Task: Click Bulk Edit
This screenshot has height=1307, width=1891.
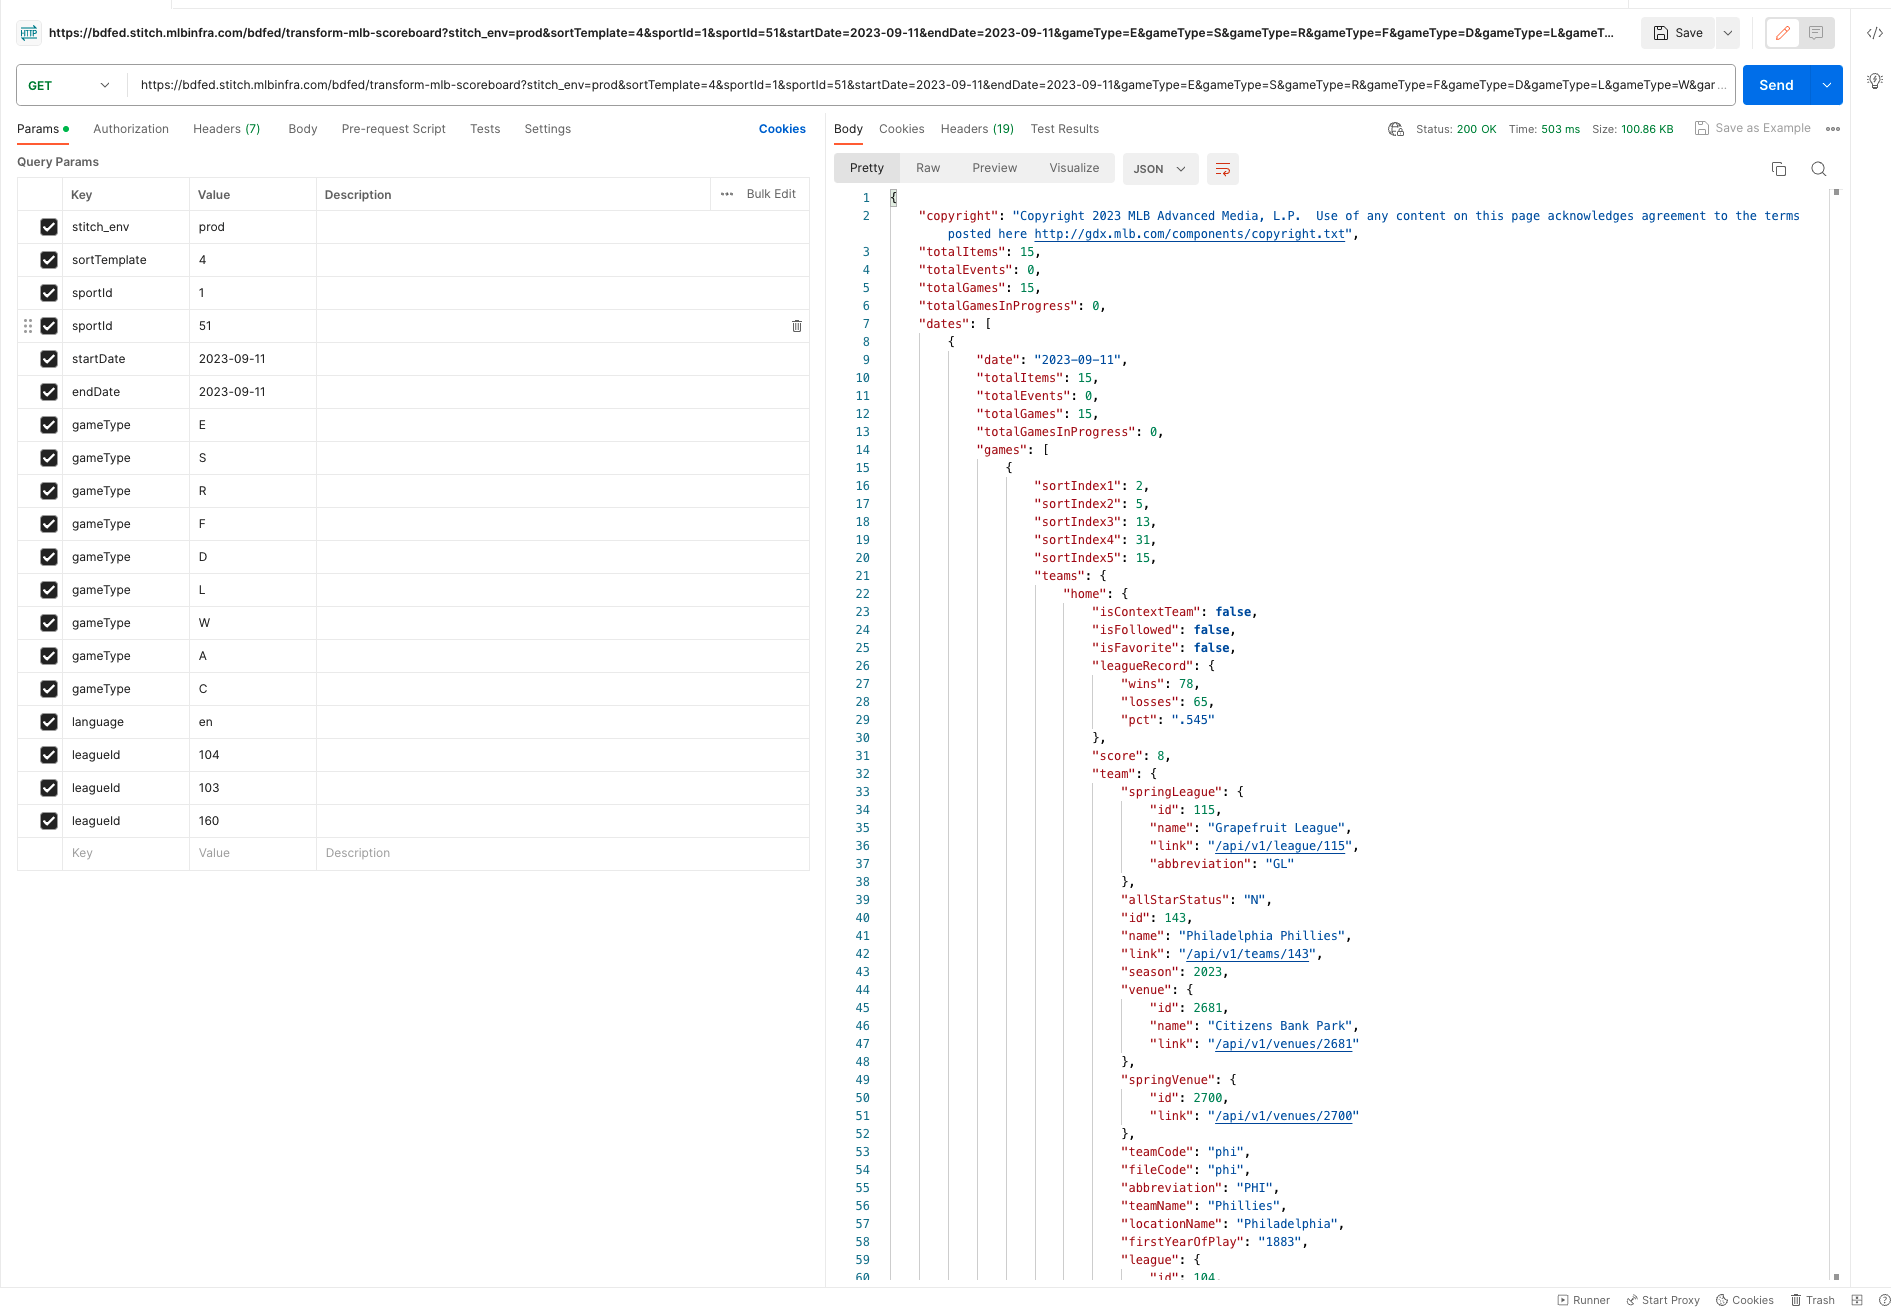Action: 771,194
